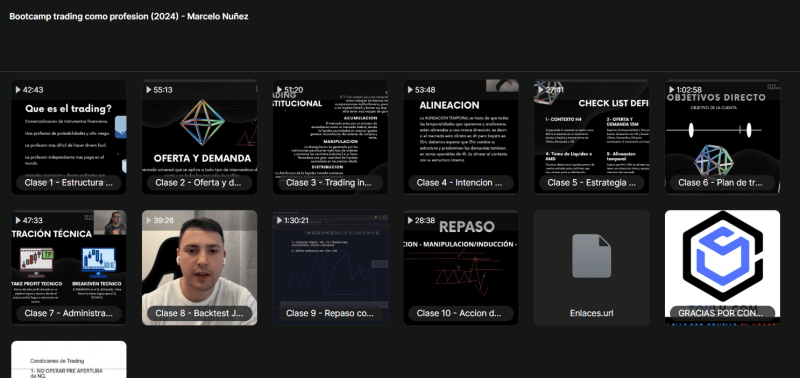The image size is (800, 378).
Task: Click play icon on 39:26 video
Action: click(x=149, y=220)
